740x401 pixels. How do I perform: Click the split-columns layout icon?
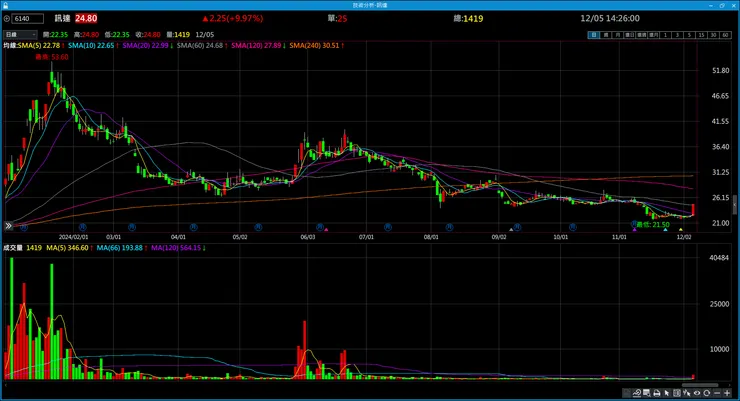677,393
